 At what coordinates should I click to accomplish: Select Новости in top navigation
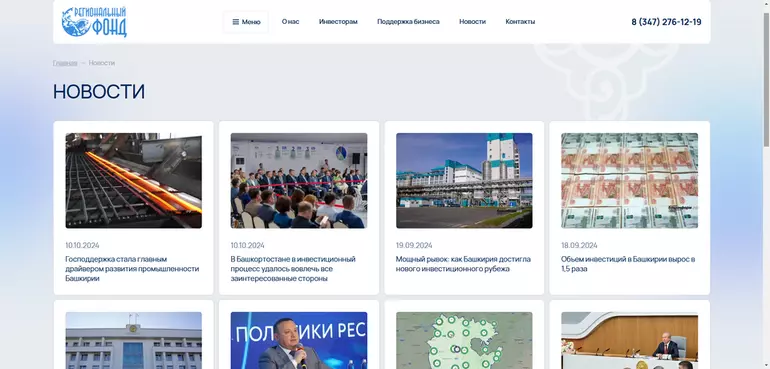pos(472,22)
